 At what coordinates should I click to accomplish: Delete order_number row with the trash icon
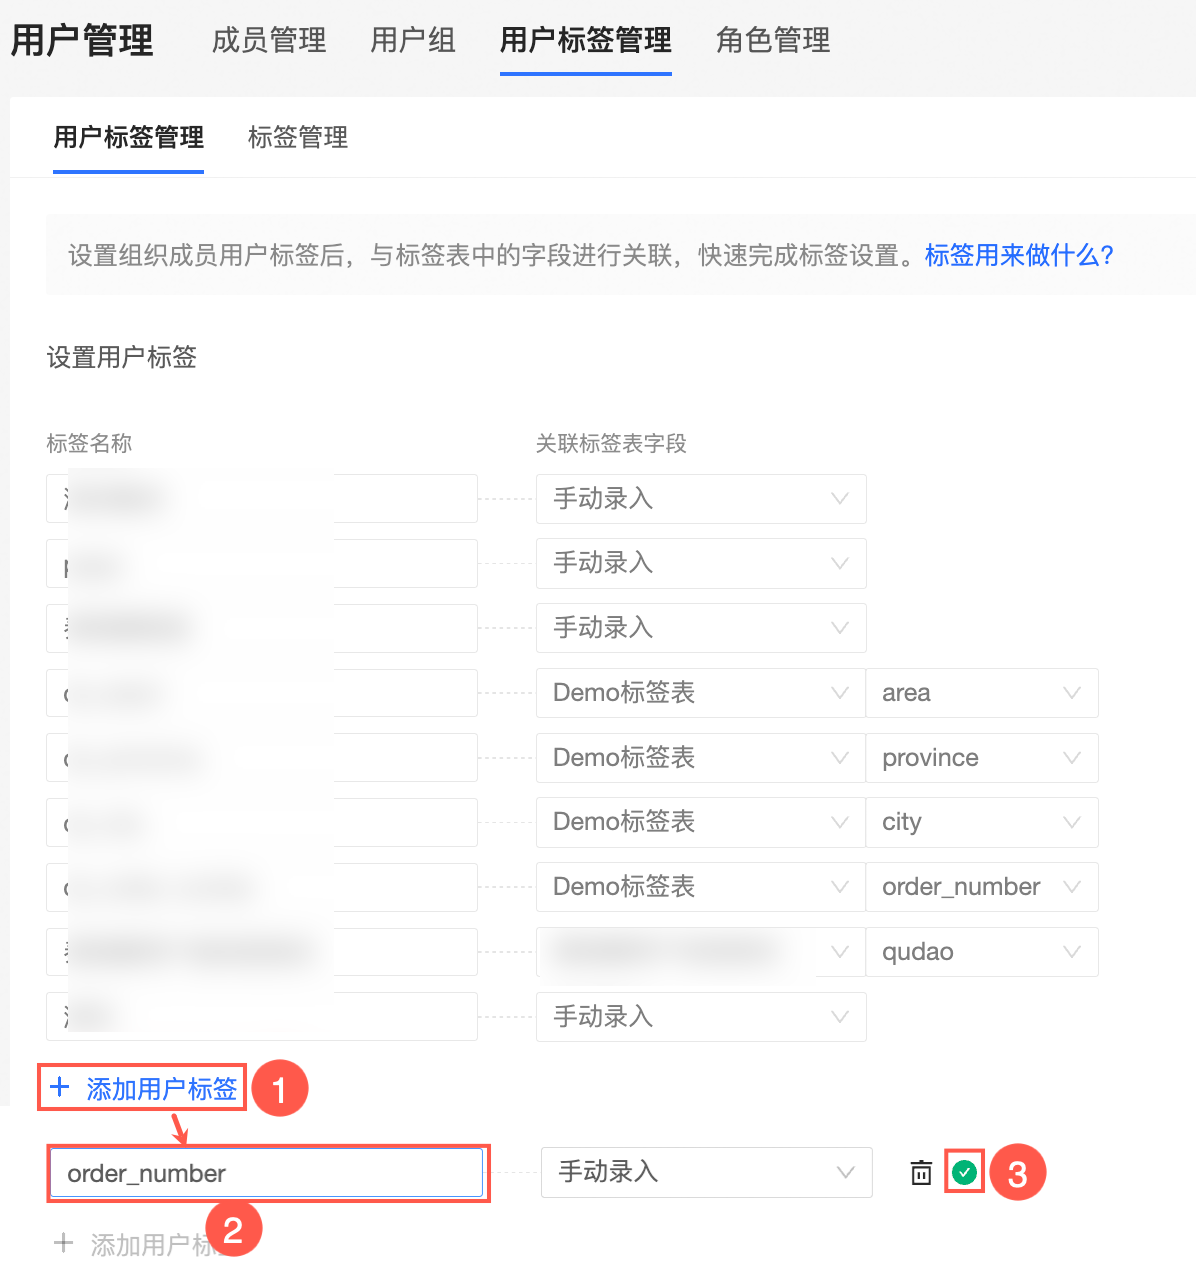921,1172
